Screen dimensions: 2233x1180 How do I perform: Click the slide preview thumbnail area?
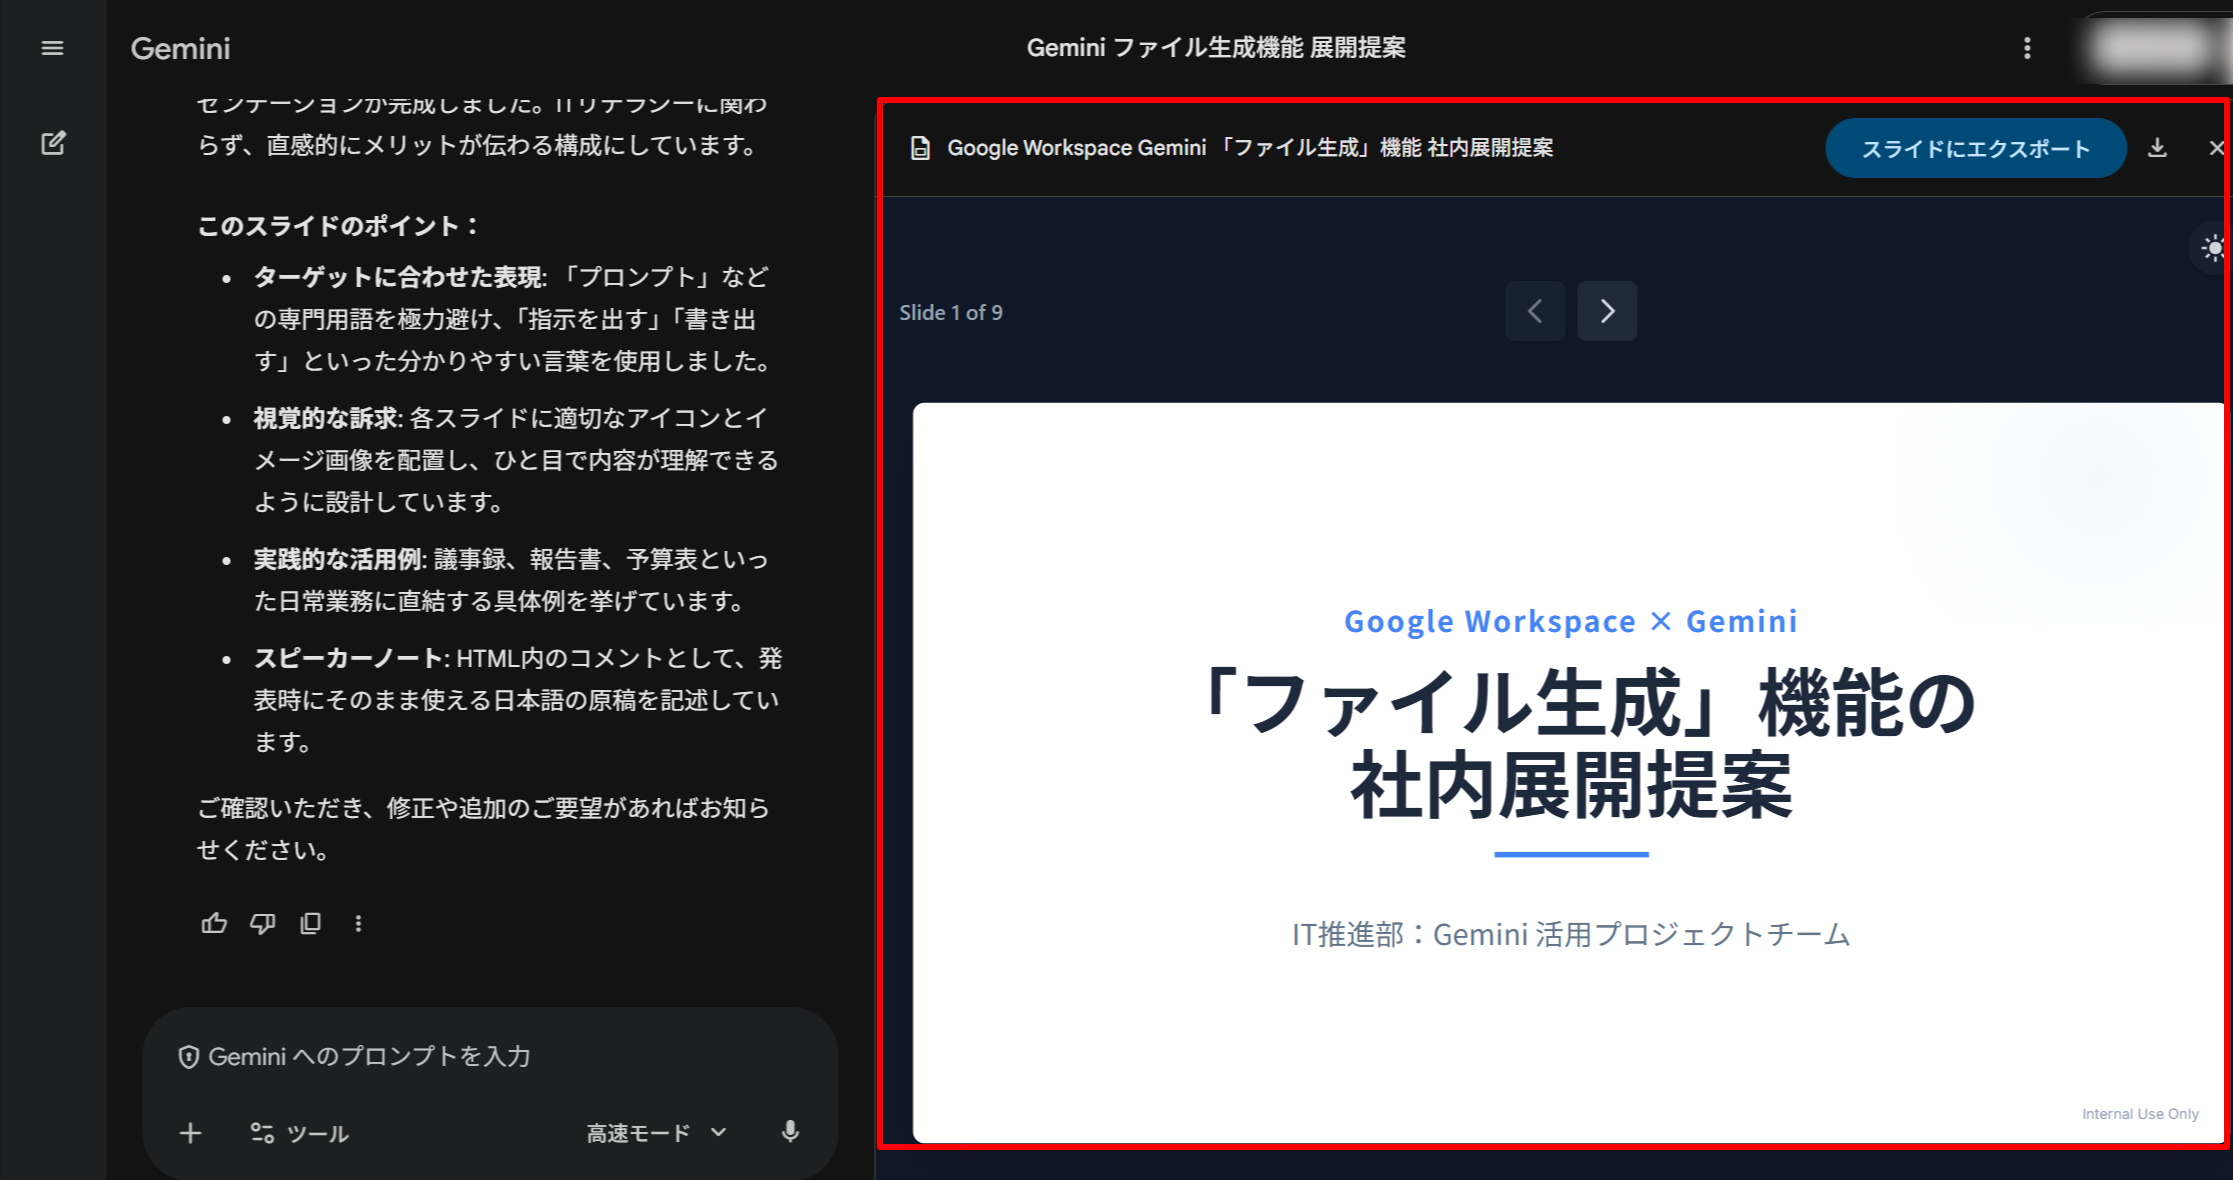[x=1568, y=772]
